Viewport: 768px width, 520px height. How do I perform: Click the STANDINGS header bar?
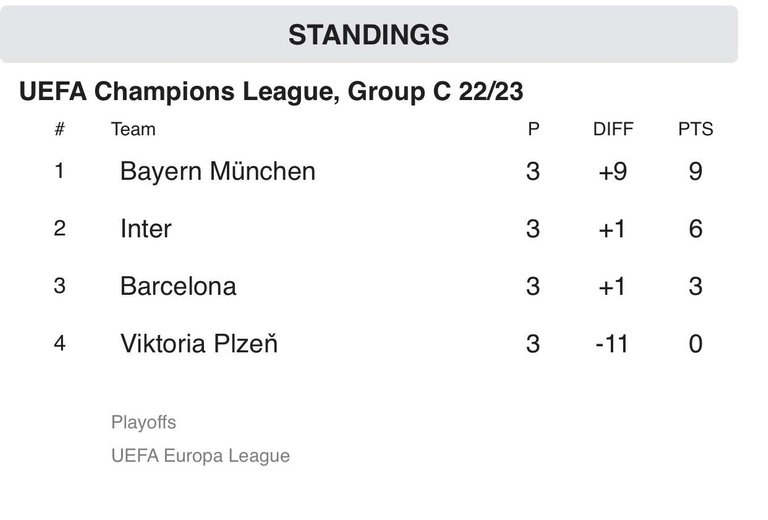[x=369, y=34]
